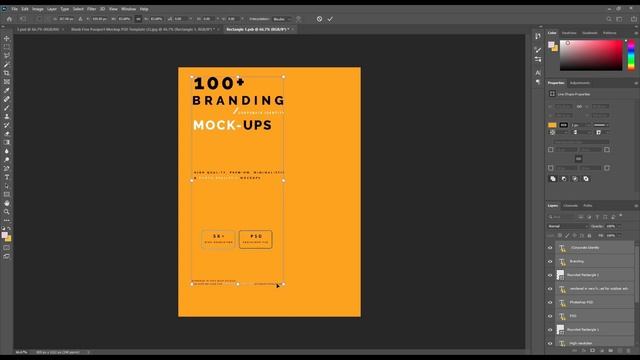Click the rainbow hue slider
The width and height of the screenshot is (640, 360).
[x=631, y=55]
